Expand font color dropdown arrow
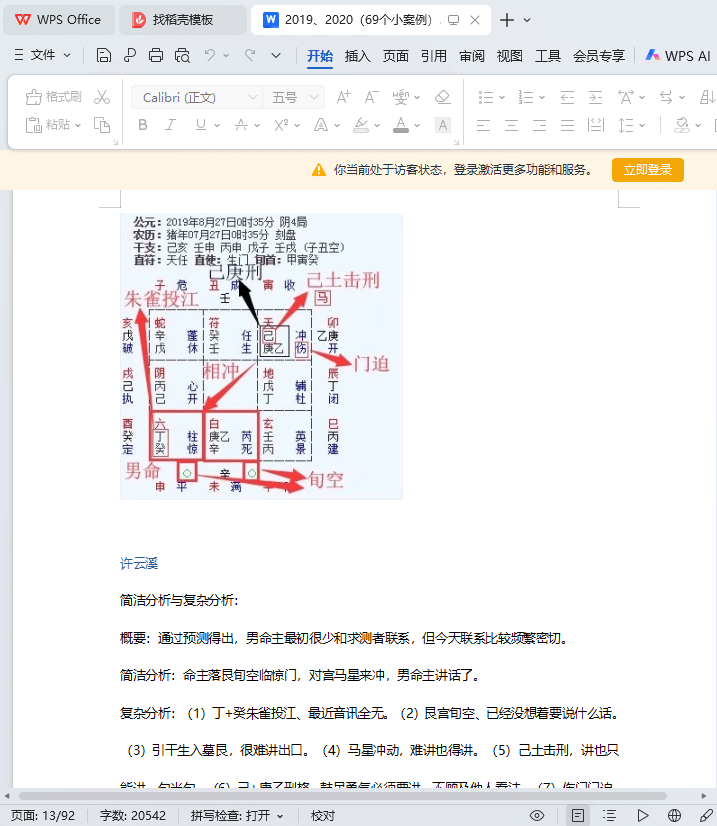 [x=417, y=125]
